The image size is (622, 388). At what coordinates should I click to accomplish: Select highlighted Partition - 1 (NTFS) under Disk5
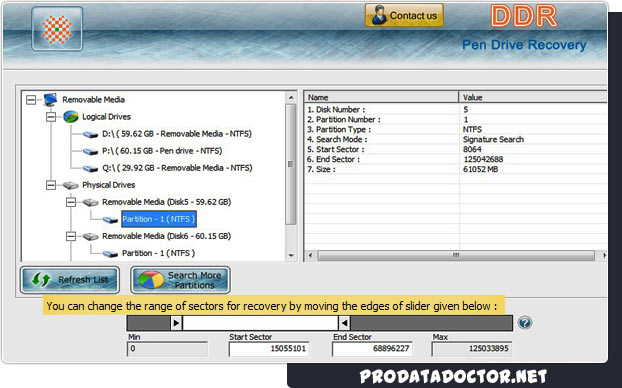click(159, 219)
